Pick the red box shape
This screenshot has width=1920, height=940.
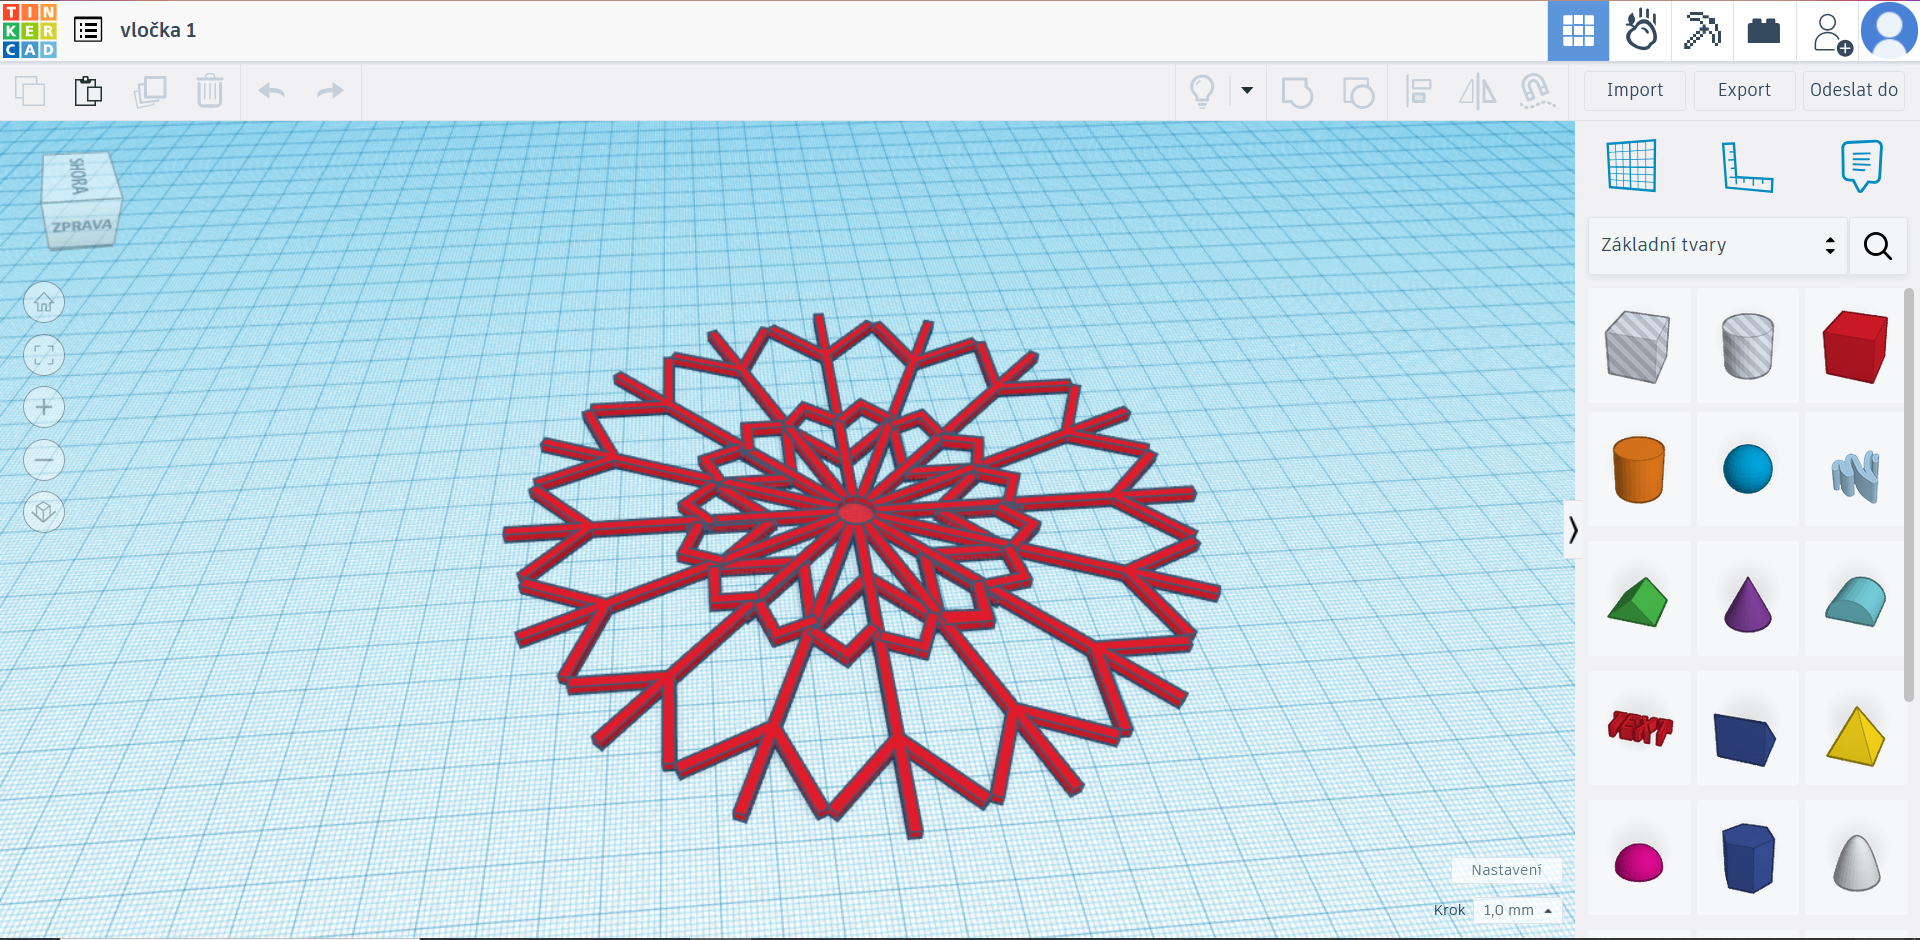point(1855,347)
